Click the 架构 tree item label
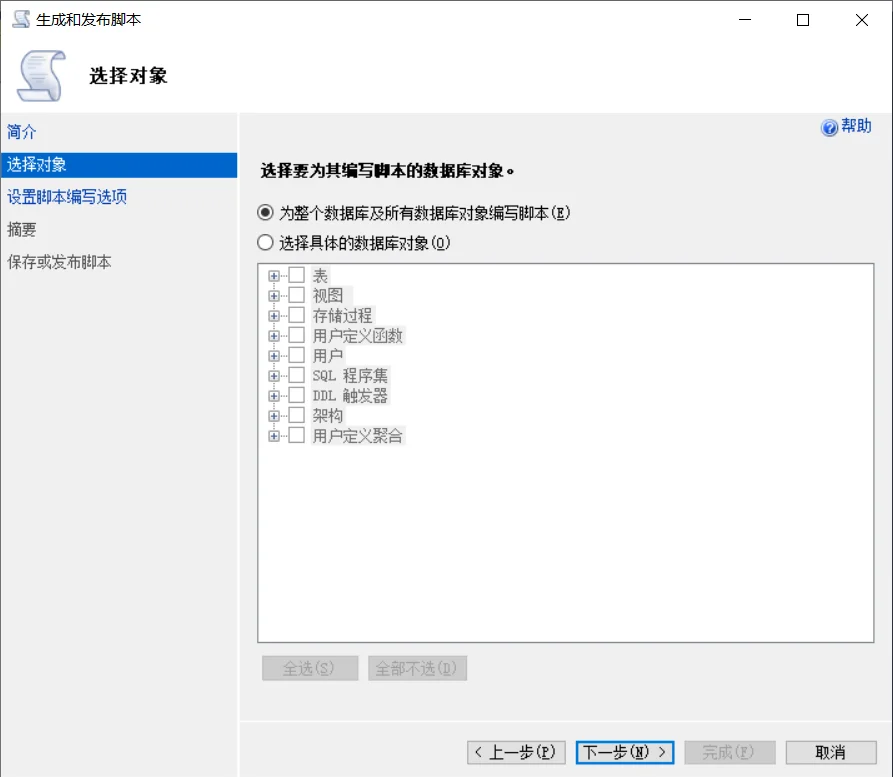 (328, 415)
